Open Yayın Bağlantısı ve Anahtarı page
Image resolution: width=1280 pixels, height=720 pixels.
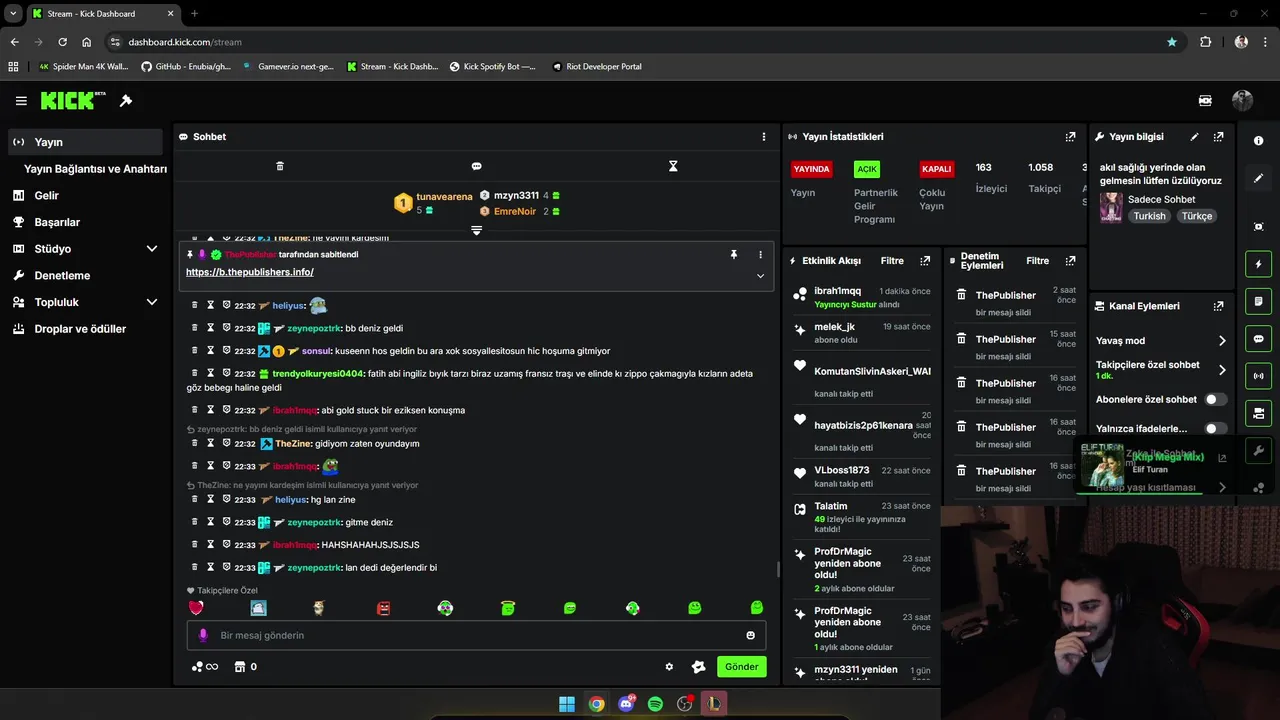pos(95,169)
